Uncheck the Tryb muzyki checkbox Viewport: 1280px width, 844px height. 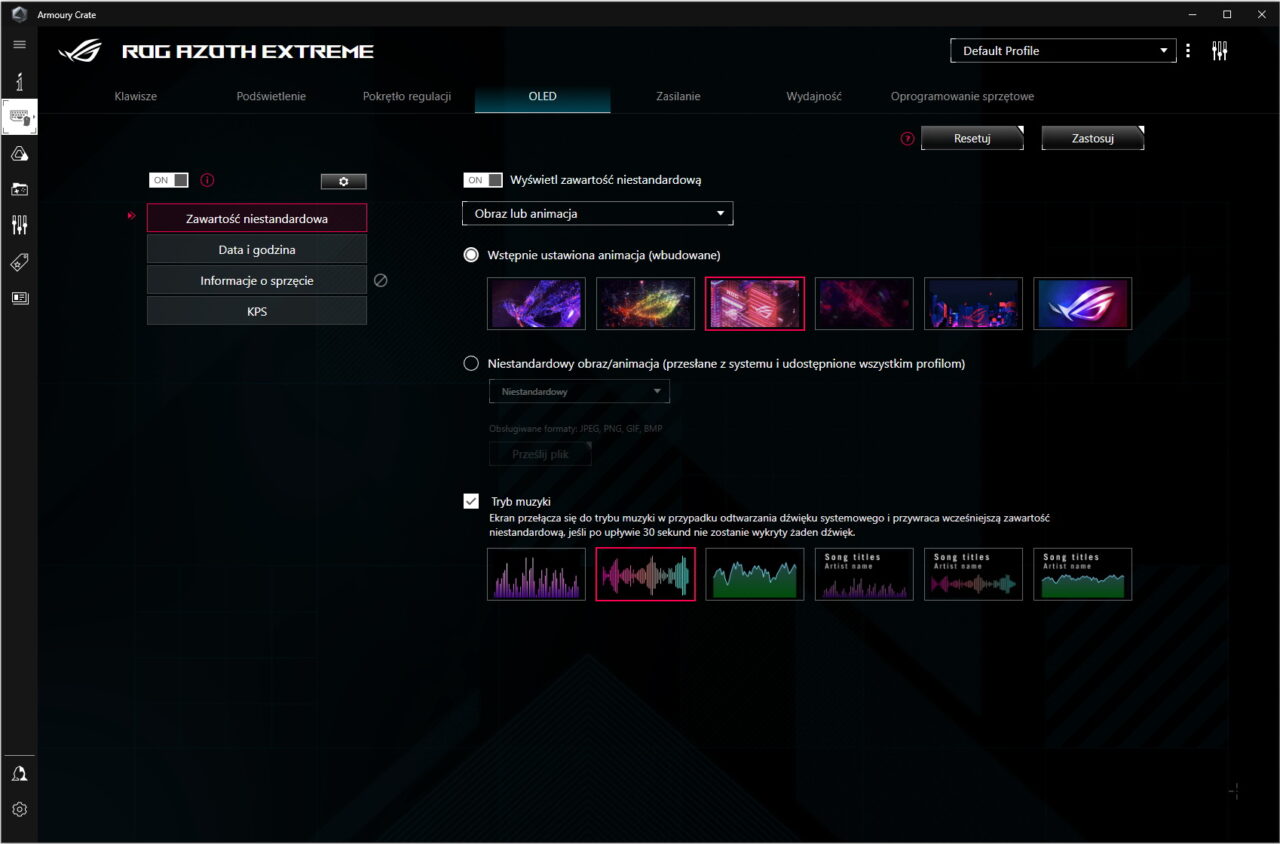tap(471, 501)
